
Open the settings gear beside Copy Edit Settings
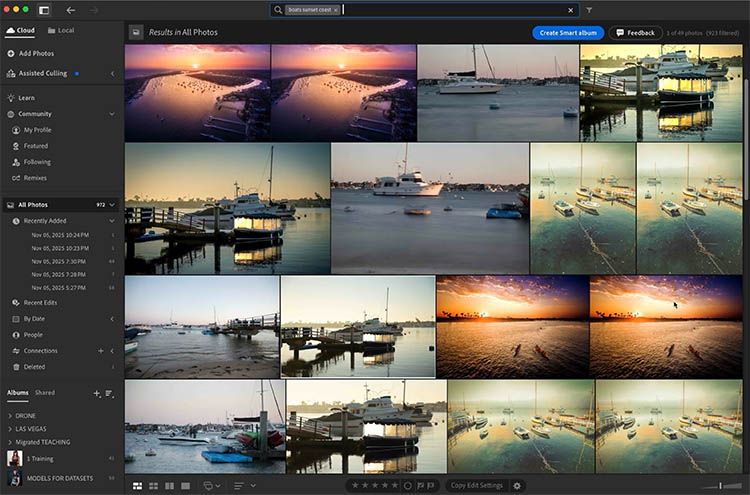pyautogui.click(x=517, y=485)
